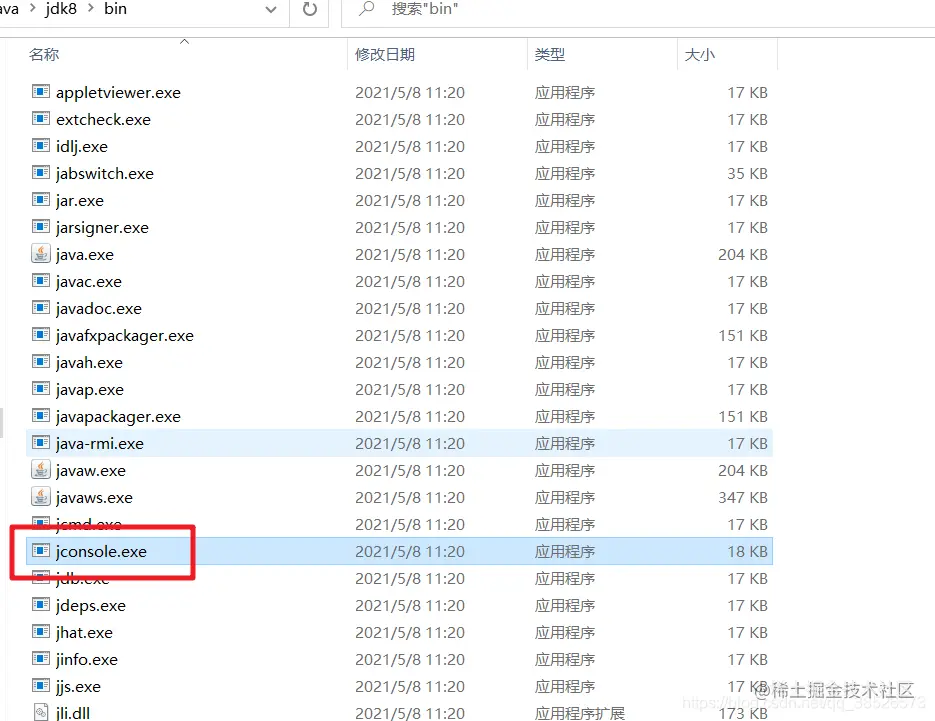Click the jhat.exe file icon

41,631
